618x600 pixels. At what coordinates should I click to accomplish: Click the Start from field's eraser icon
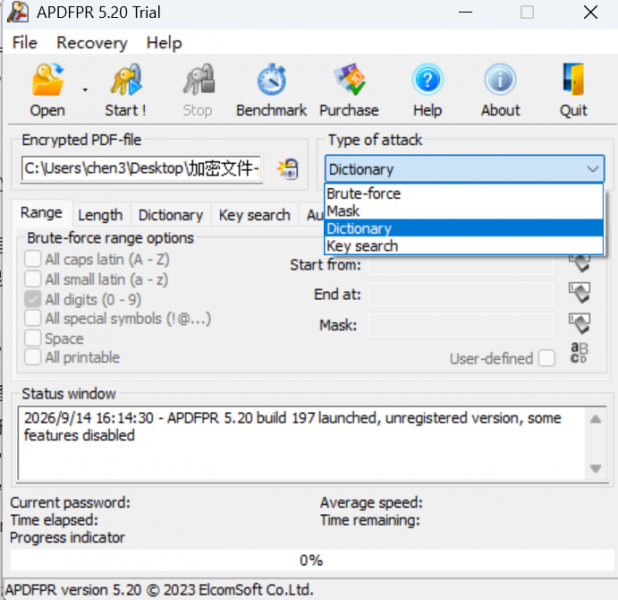pos(579,263)
